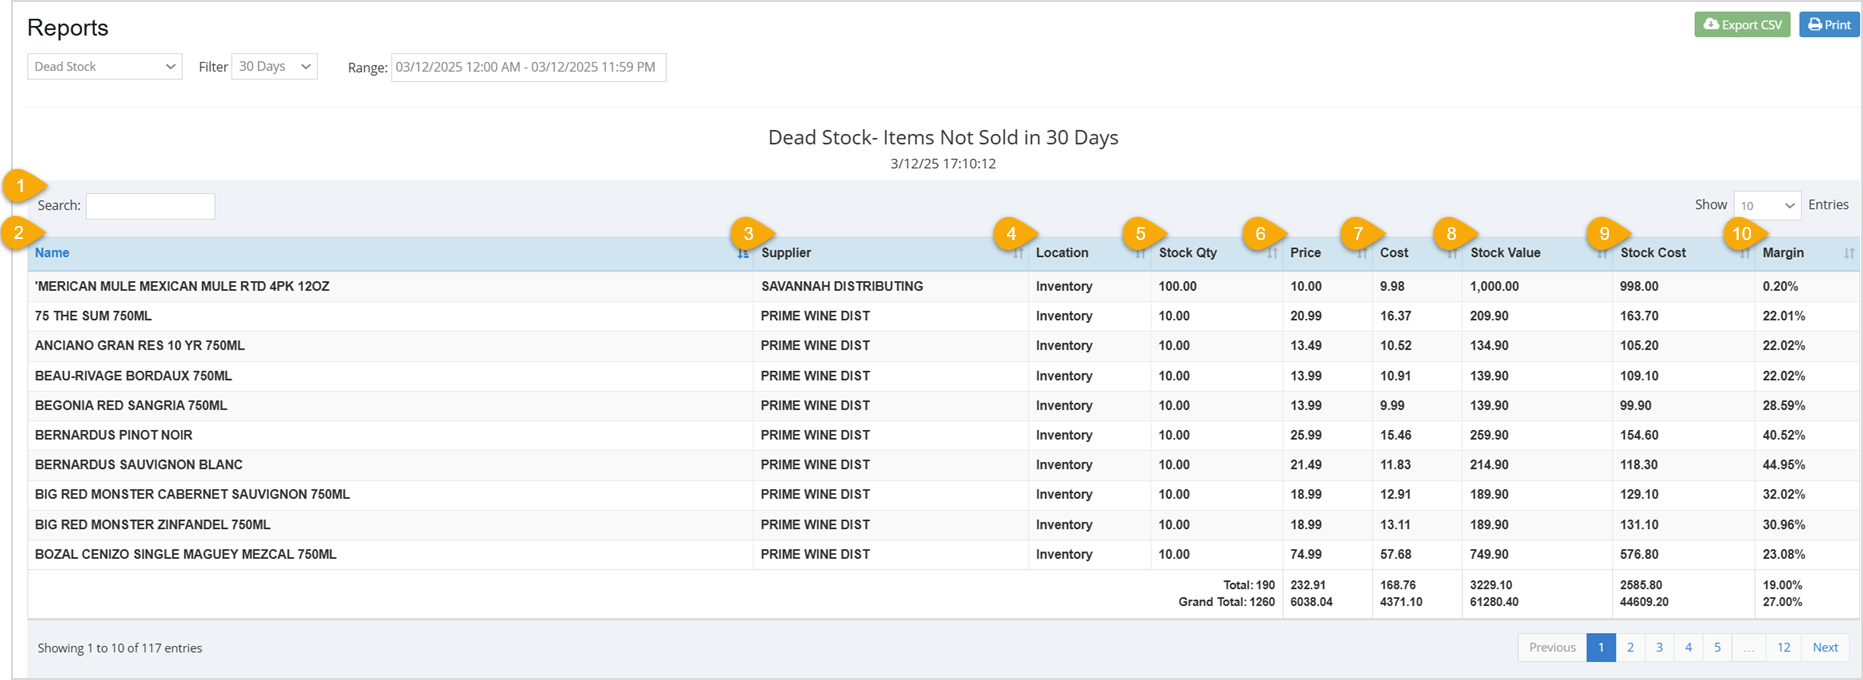Select BOZAL CENIZO SINGLE MAGUEY MEZCAL 750ML
Image resolution: width=1863 pixels, height=680 pixels.
185,554
